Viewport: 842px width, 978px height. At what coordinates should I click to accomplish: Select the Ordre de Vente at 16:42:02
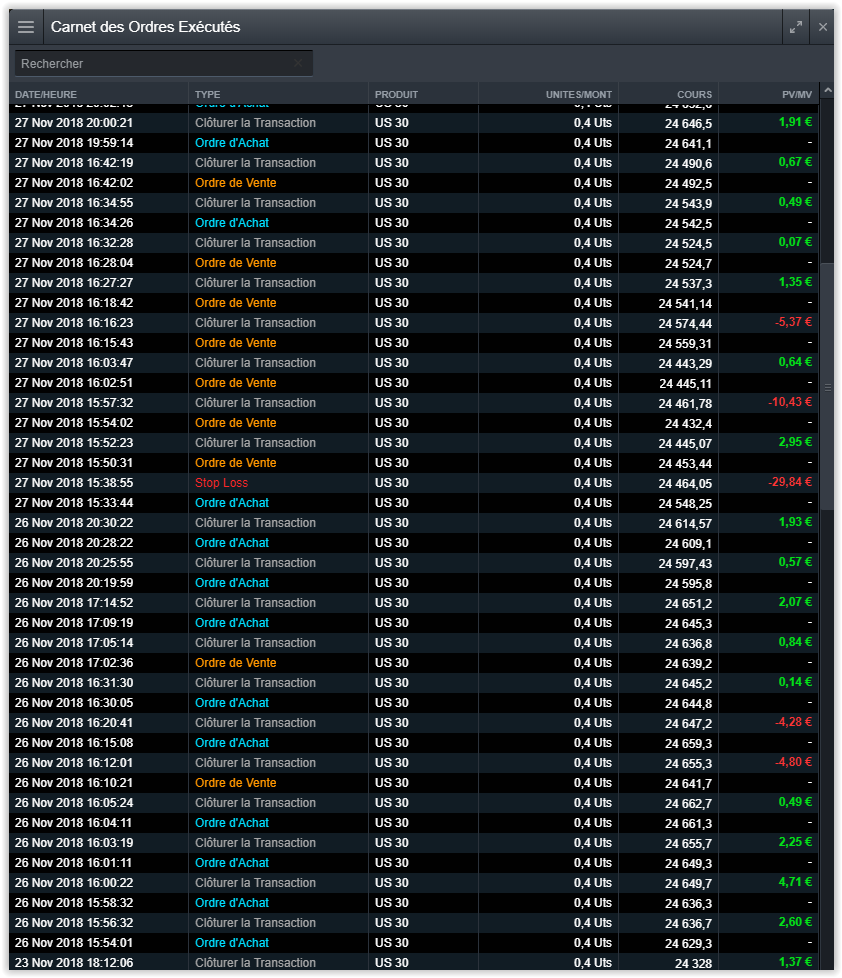tap(235, 183)
